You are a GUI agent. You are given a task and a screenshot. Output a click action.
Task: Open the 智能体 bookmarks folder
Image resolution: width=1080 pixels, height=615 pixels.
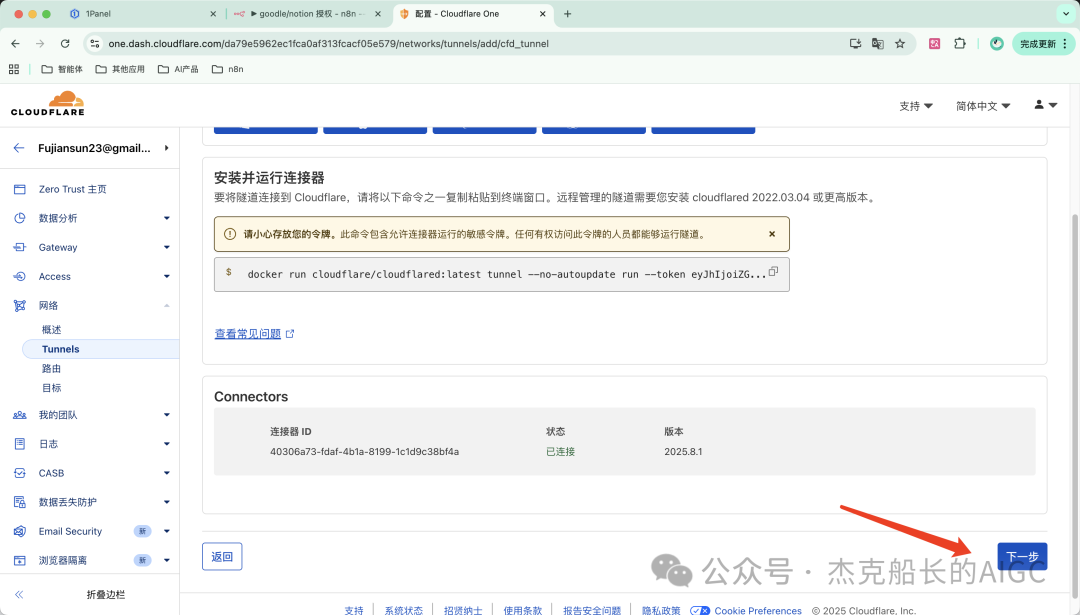pyautogui.click(x=62, y=69)
